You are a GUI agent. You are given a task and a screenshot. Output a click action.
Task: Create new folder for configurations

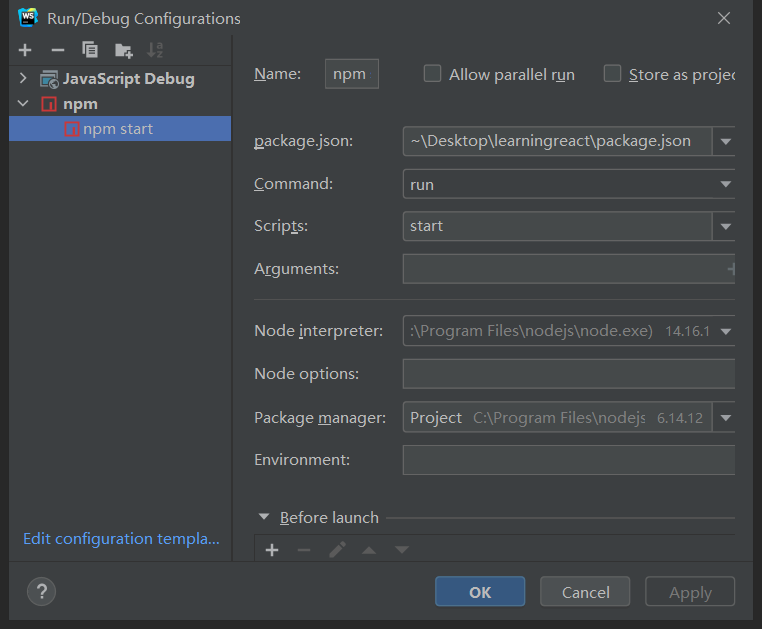tap(123, 50)
